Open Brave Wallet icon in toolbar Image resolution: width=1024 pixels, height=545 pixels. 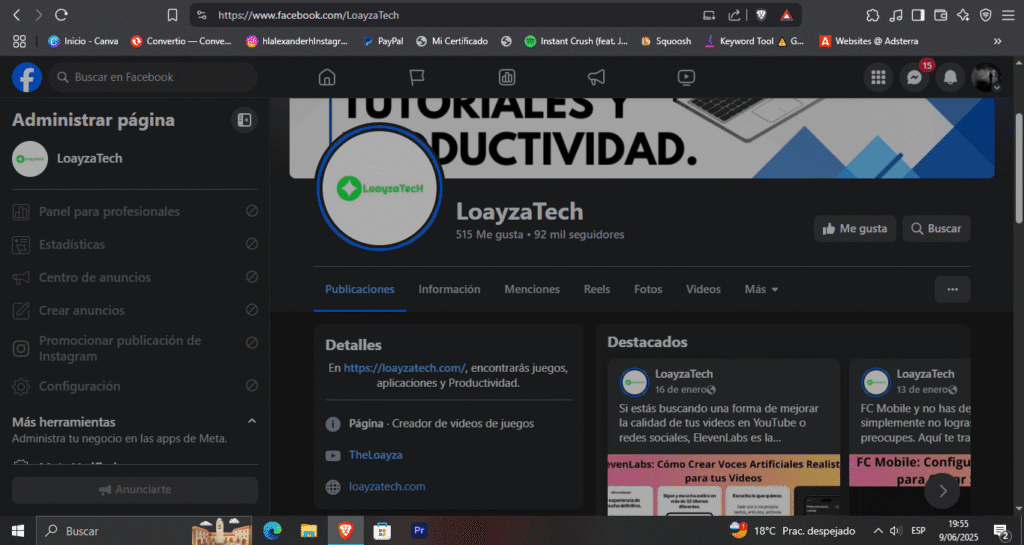point(940,14)
